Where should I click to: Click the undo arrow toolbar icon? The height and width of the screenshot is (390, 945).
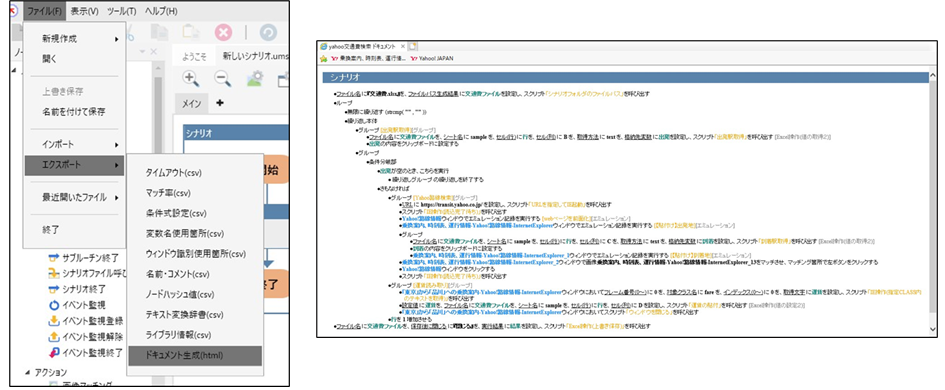tap(268, 33)
